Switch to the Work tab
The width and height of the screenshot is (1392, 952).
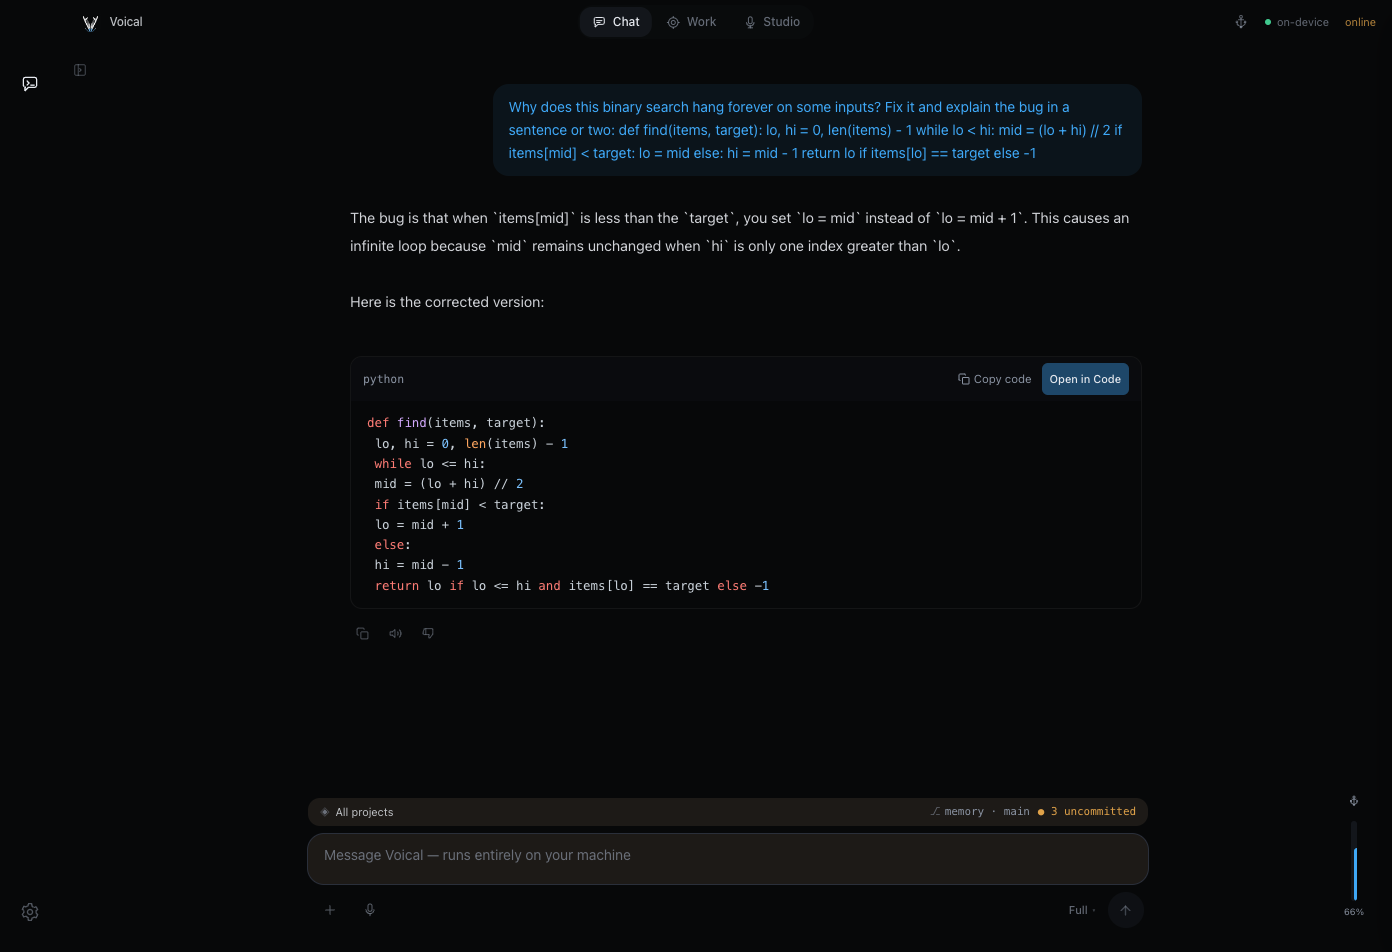click(692, 22)
